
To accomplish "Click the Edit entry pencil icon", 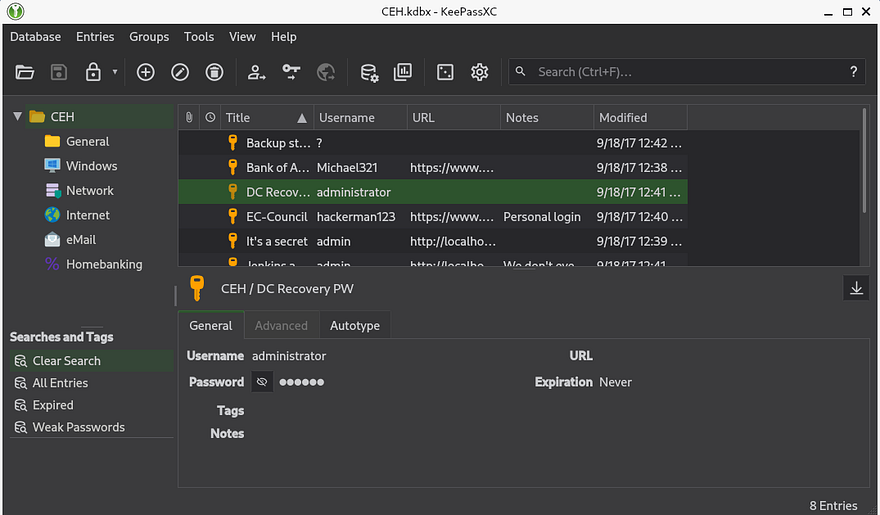I will coord(180,72).
